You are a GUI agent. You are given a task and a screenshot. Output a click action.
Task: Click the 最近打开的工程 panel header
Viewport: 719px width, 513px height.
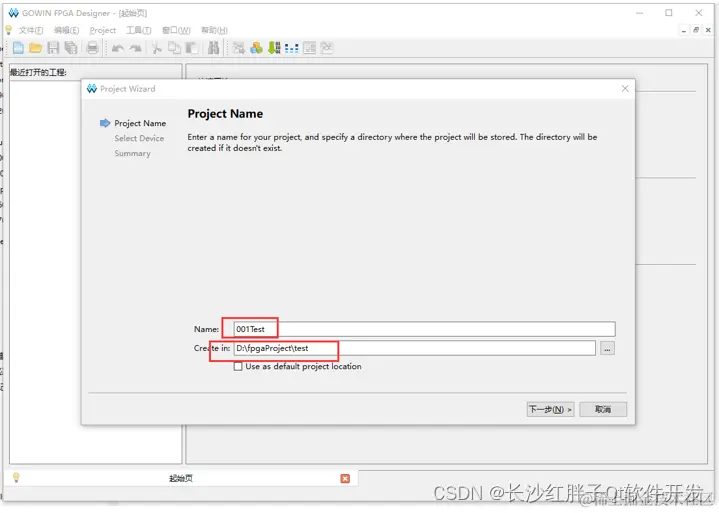pos(39,72)
